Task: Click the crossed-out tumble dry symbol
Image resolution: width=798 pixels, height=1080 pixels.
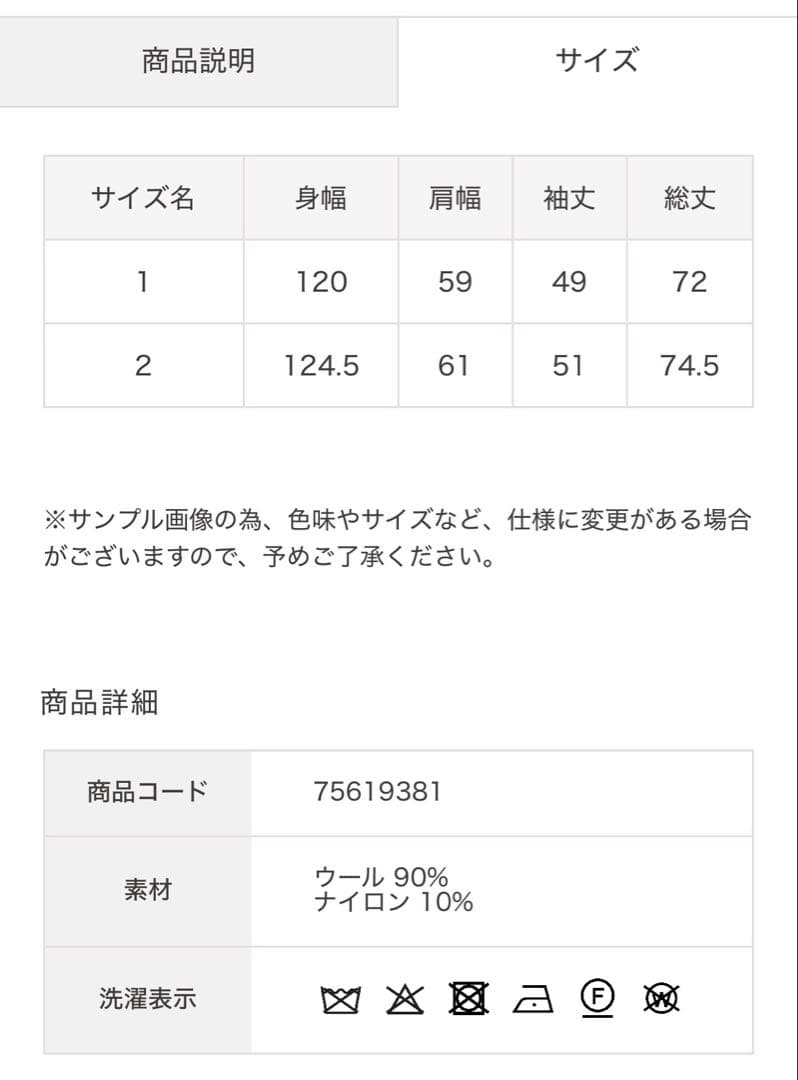Action: [470, 997]
